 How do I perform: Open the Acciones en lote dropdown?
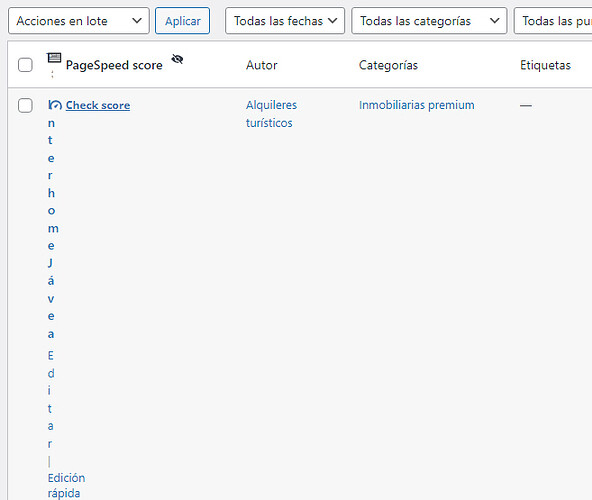79,21
